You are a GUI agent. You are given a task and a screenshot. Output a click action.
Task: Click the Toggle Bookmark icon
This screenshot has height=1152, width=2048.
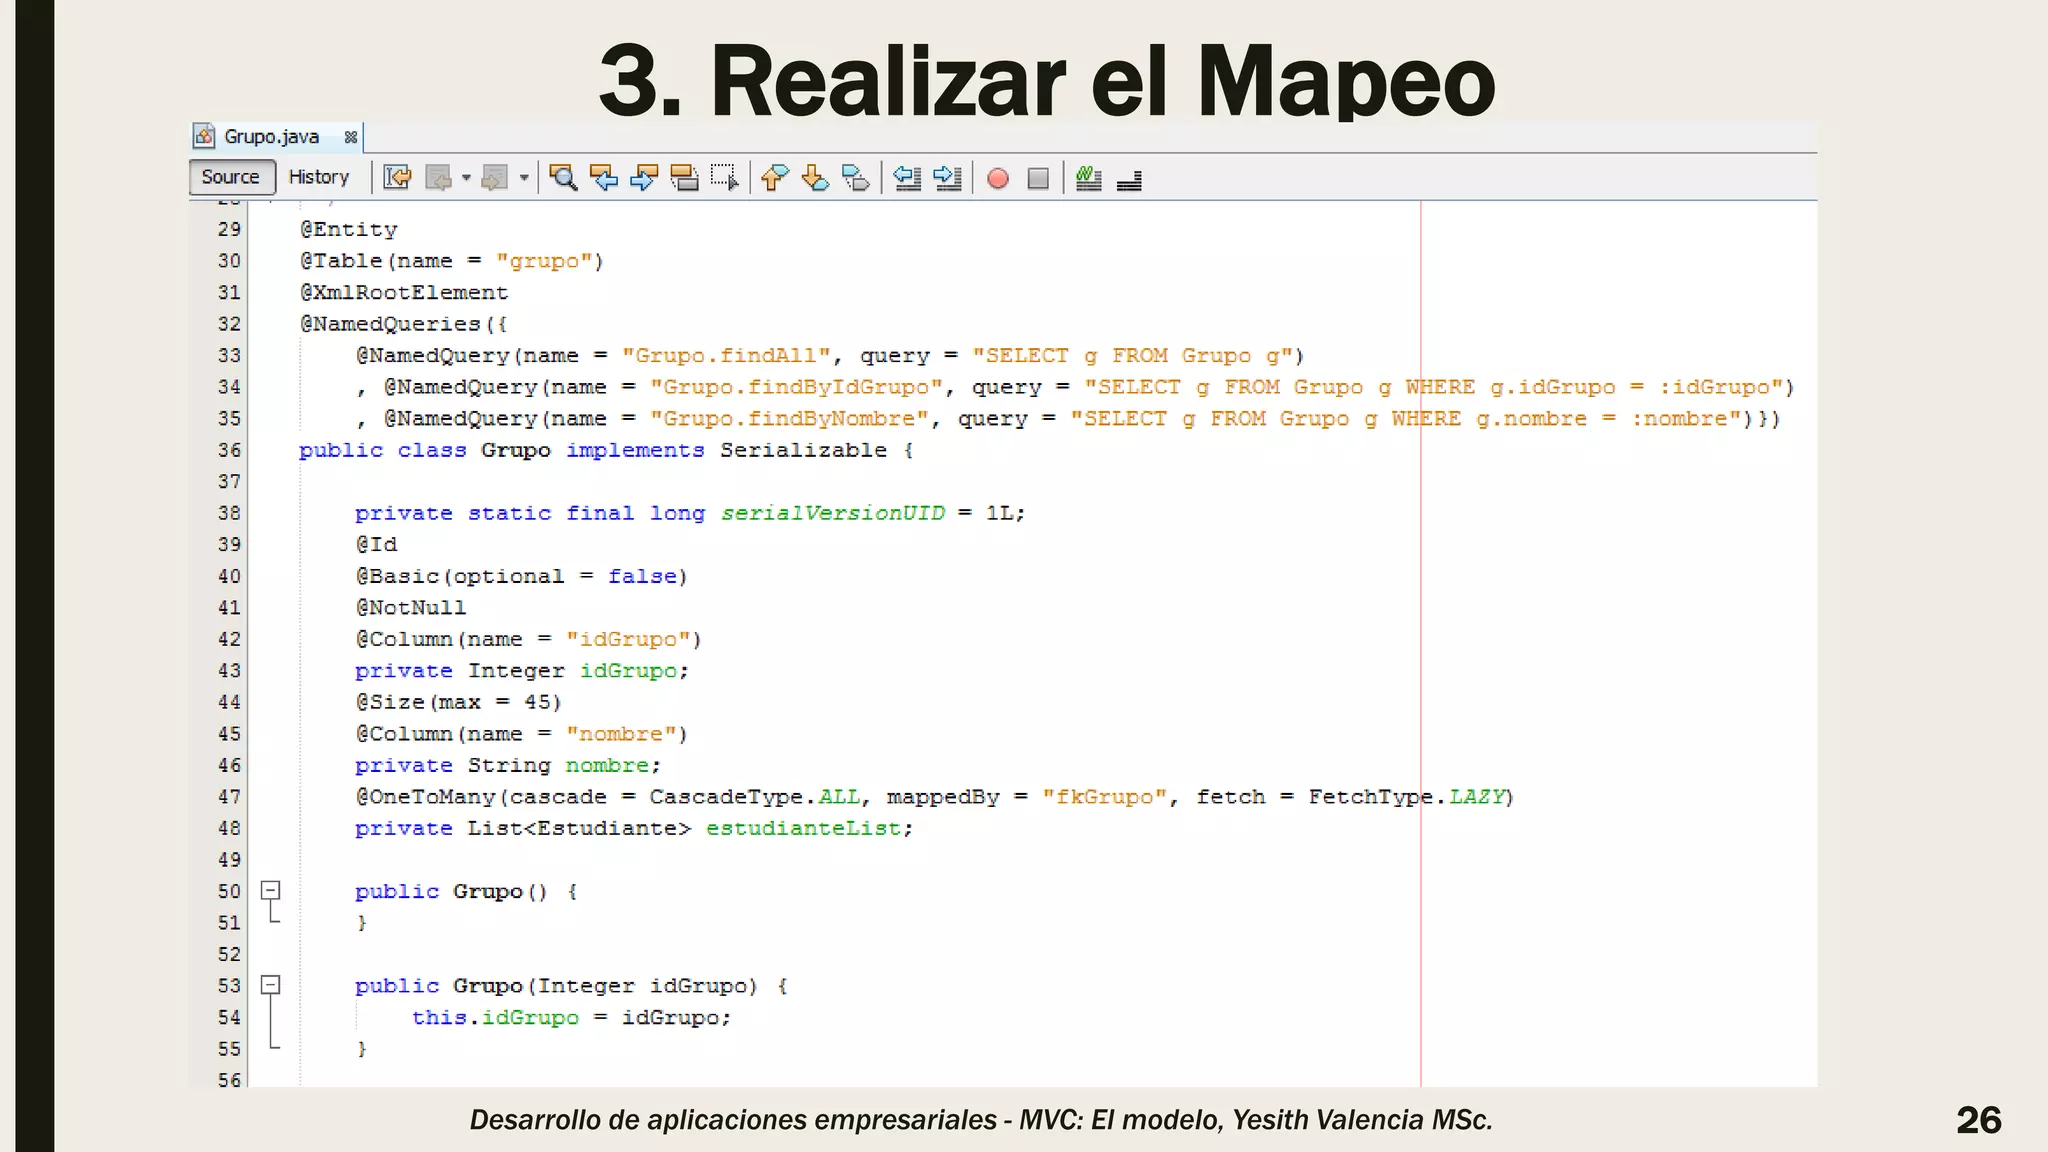click(856, 178)
